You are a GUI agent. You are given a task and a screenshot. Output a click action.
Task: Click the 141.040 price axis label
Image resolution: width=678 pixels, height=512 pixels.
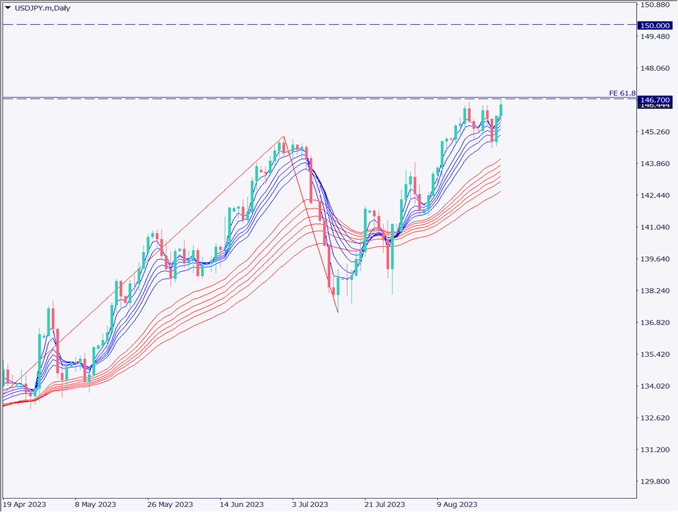[654, 228]
